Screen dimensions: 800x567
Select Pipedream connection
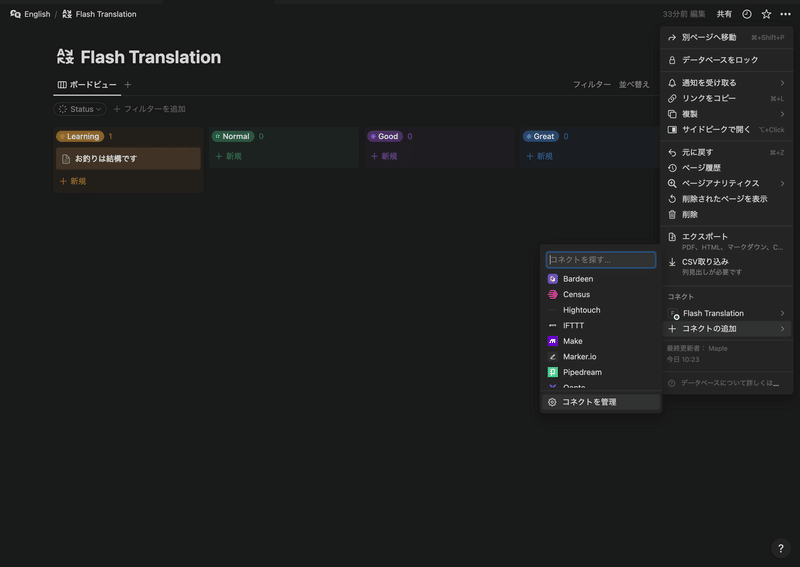(x=601, y=372)
